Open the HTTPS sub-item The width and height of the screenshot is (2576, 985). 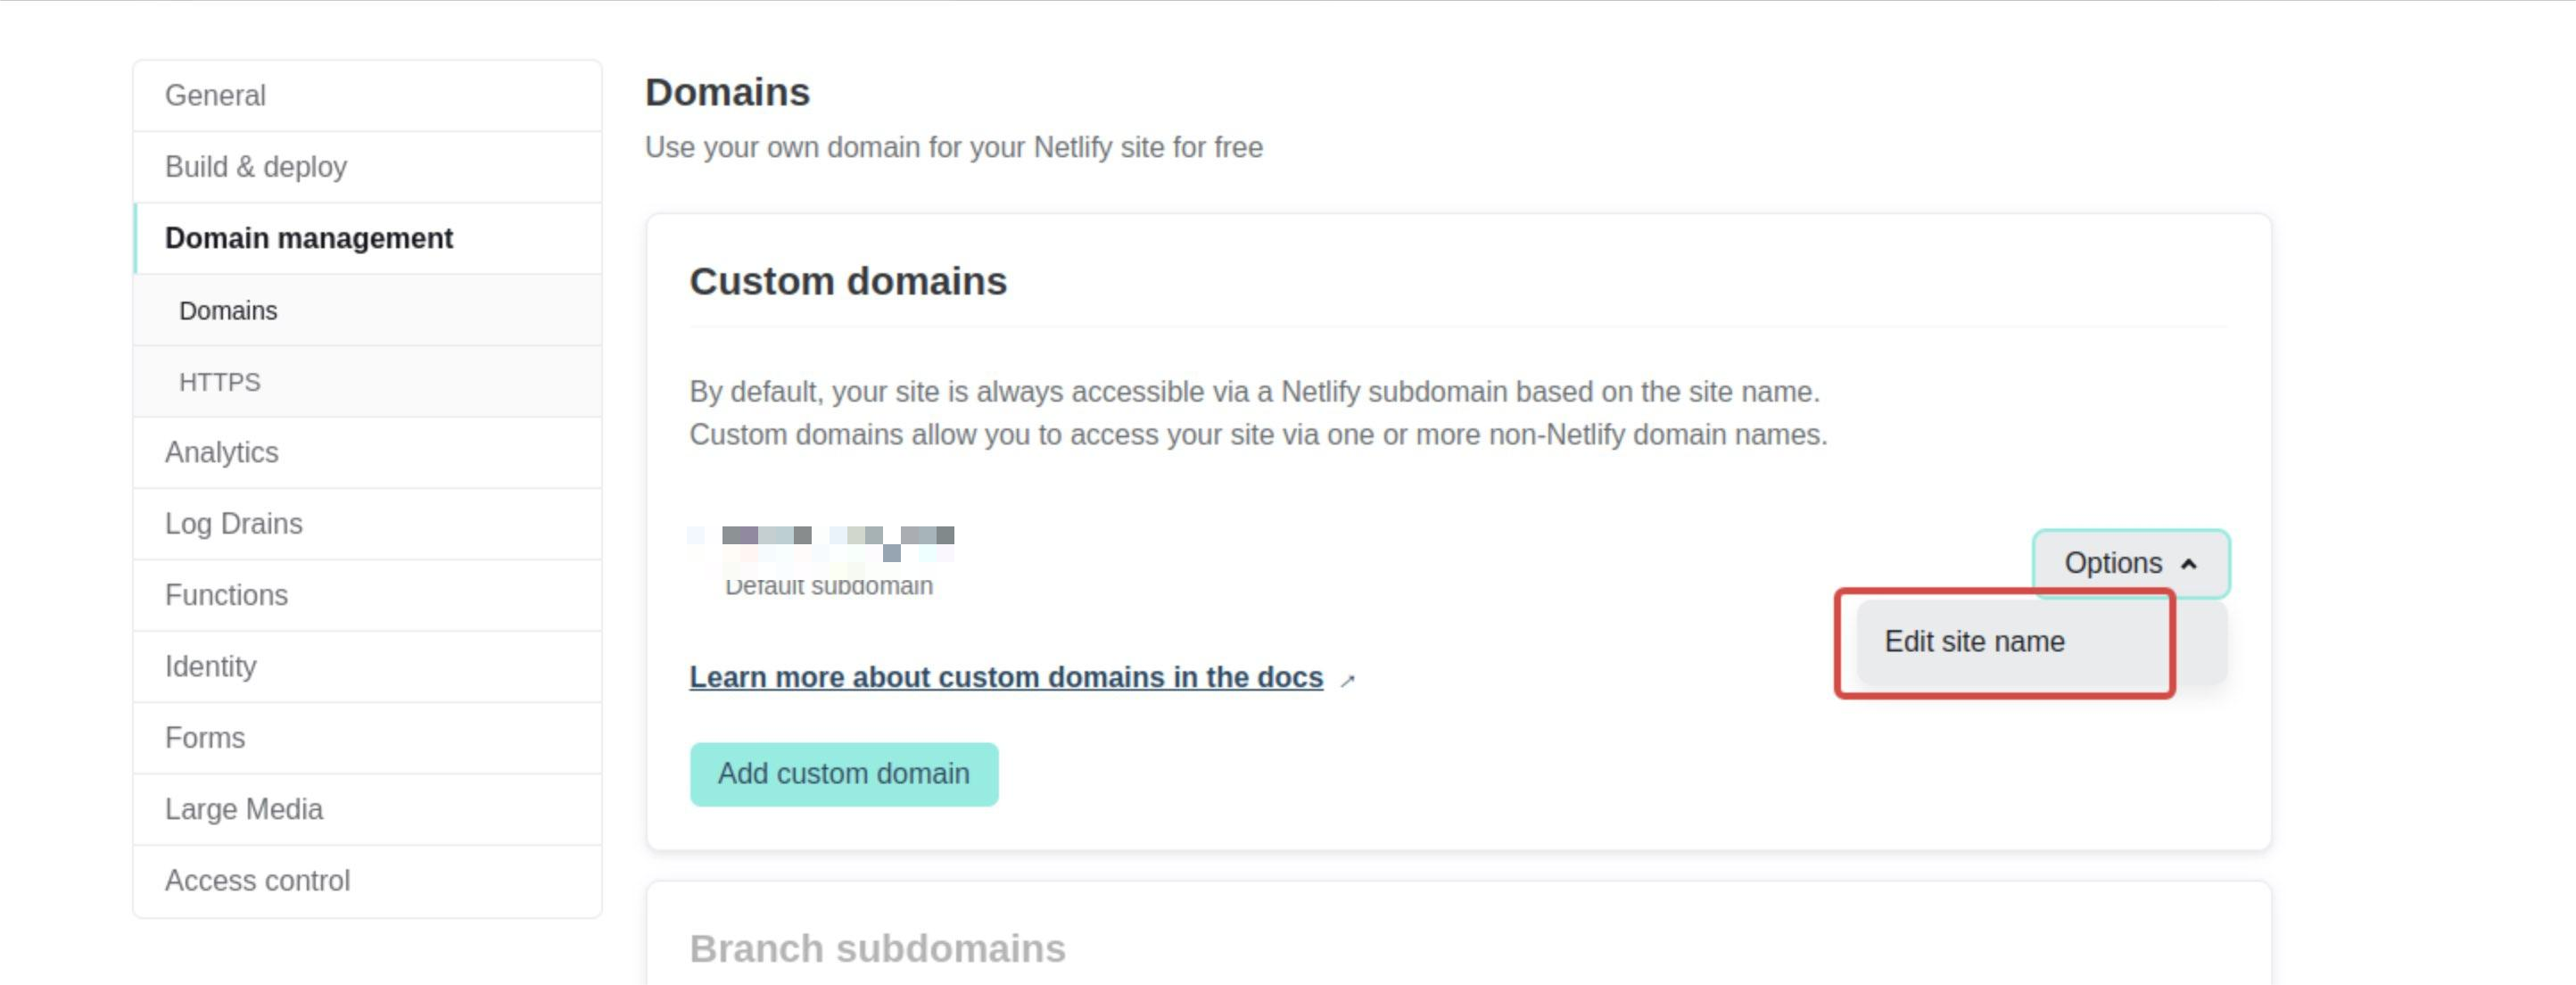pos(219,382)
